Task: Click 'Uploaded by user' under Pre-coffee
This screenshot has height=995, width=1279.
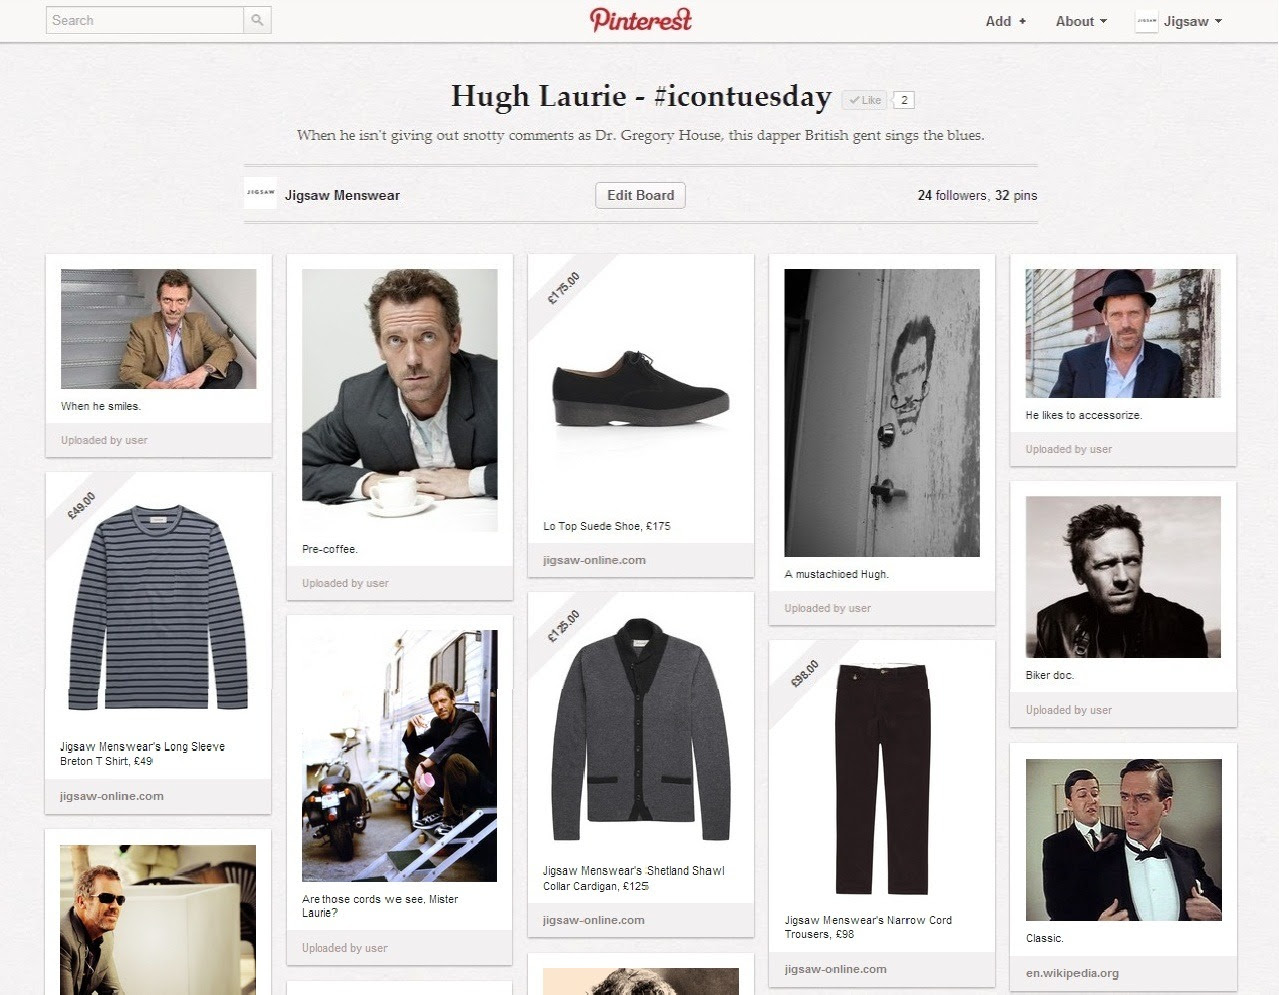Action: pyautogui.click(x=345, y=583)
